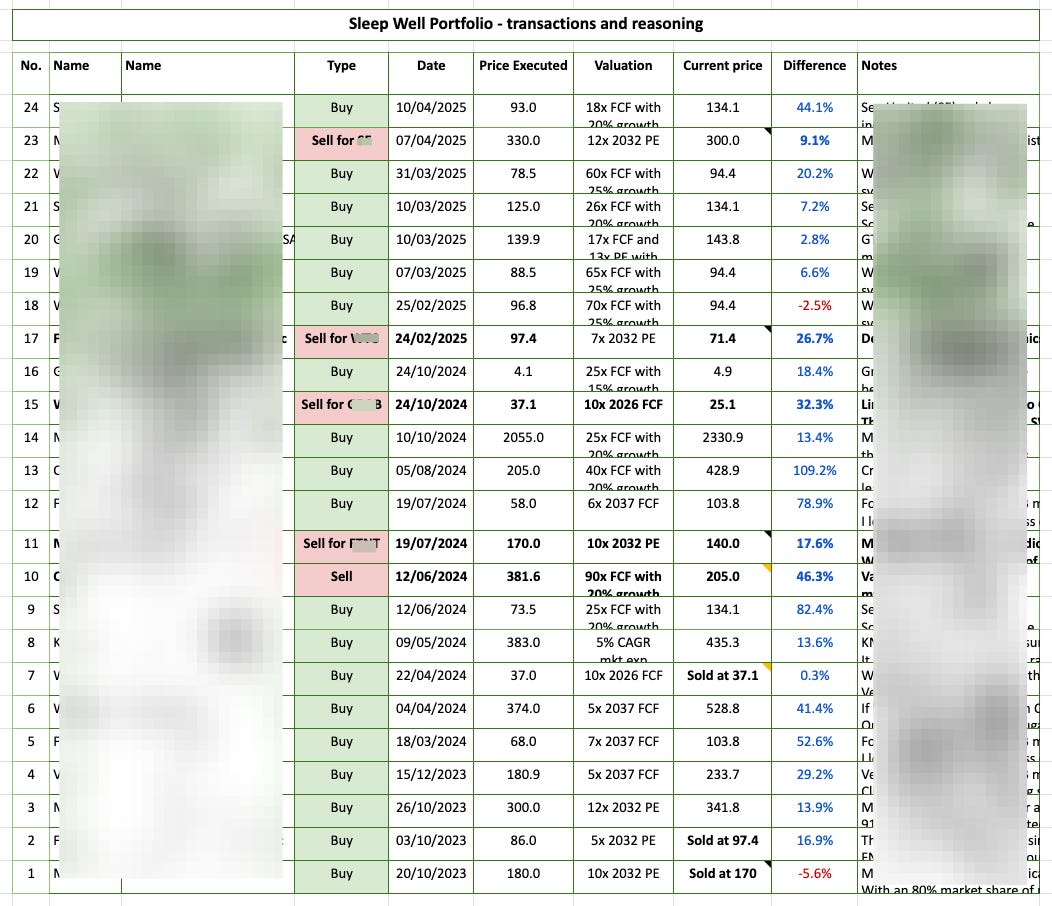
Task: Select the current price 435.3
Action: coord(723,645)
